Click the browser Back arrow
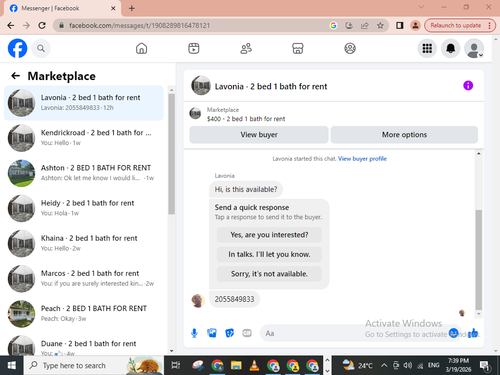This screenshot has width=500, height=375. tap(11, 25)
